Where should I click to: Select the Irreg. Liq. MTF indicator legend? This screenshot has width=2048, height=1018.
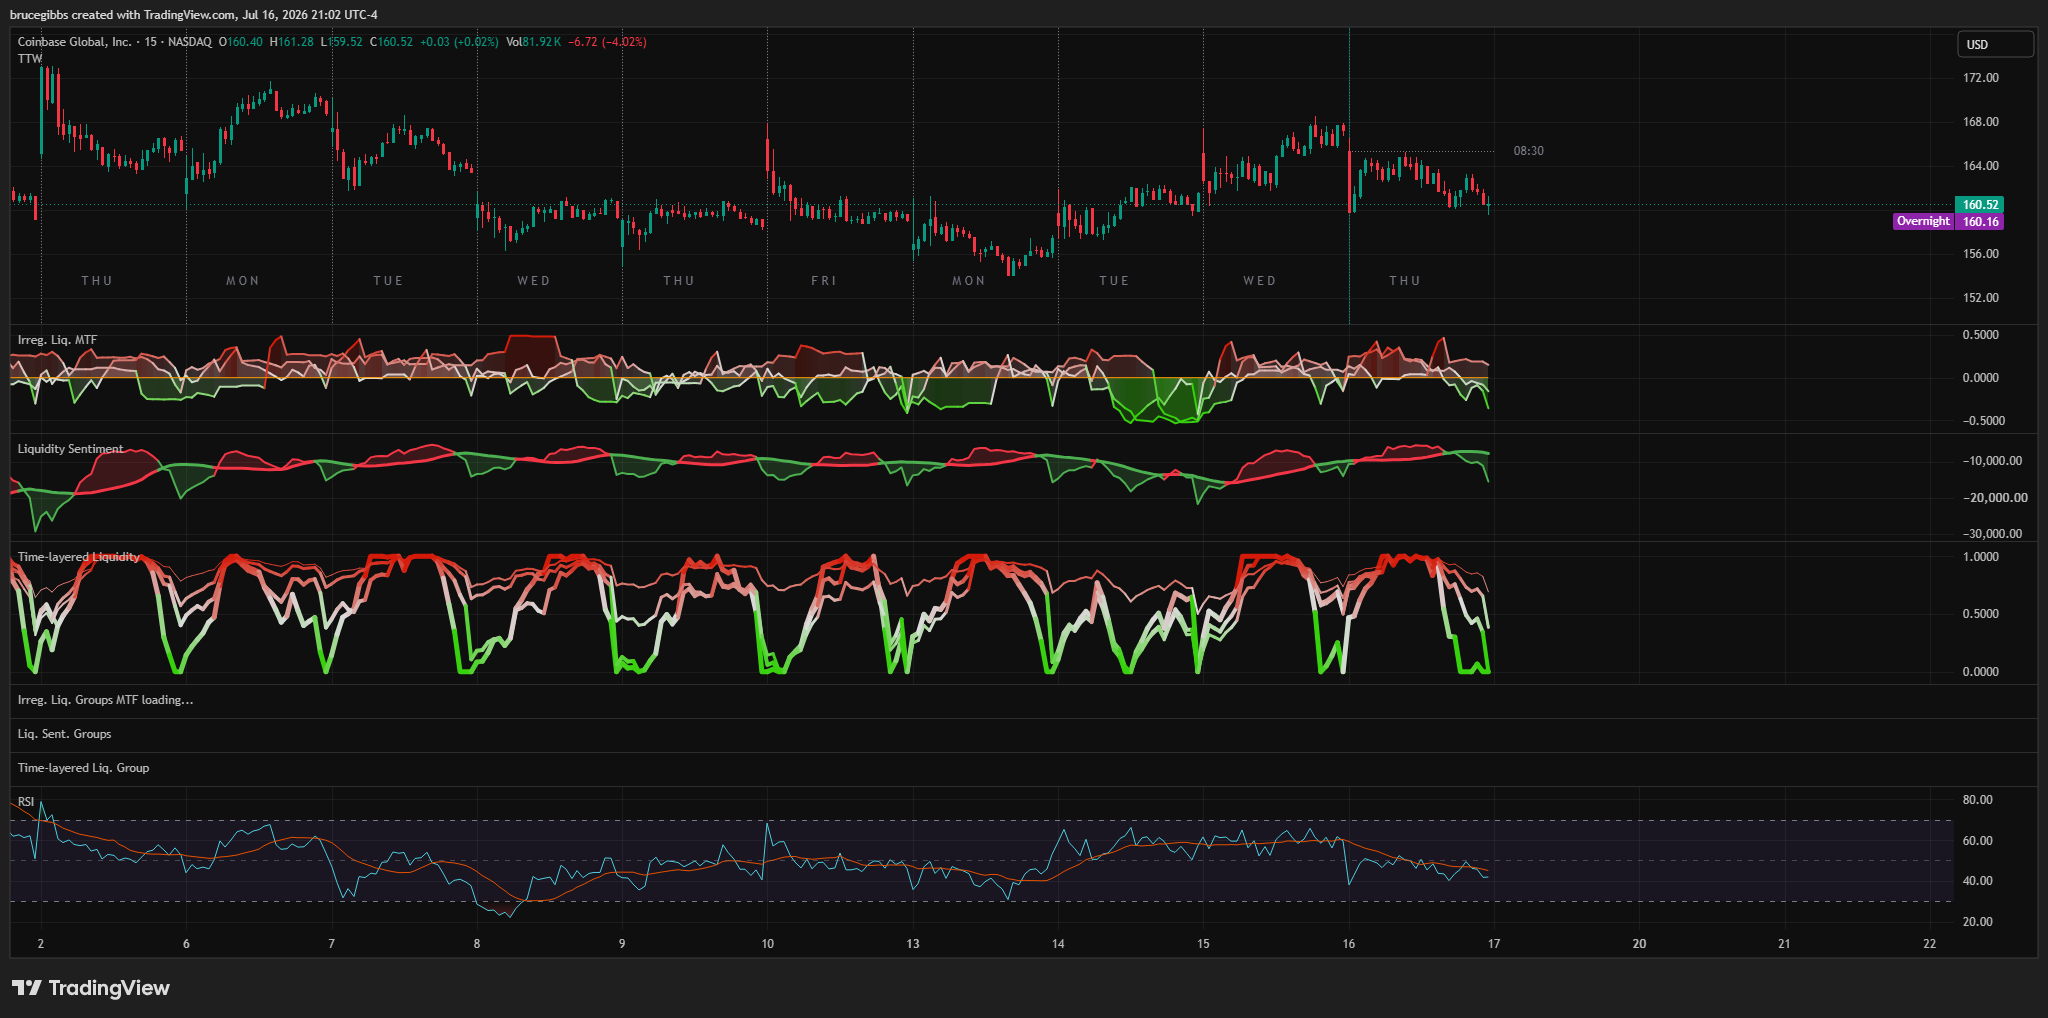(57, 340)
